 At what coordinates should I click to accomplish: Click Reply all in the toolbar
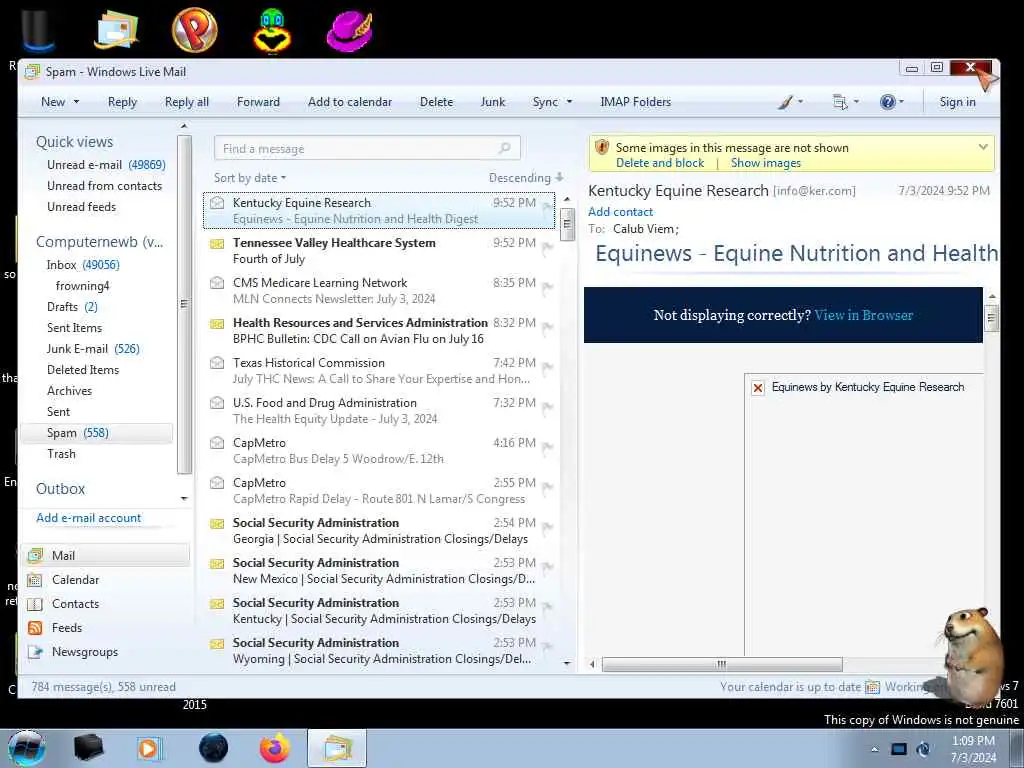187,102
